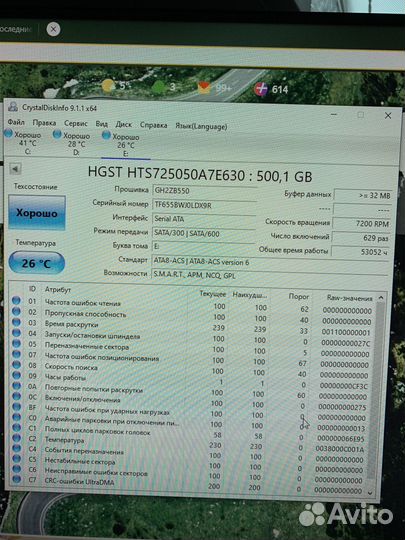
Task: Click status icon for Нестабильные сектора
Action: pyautogui.click(x=16, y=458)
